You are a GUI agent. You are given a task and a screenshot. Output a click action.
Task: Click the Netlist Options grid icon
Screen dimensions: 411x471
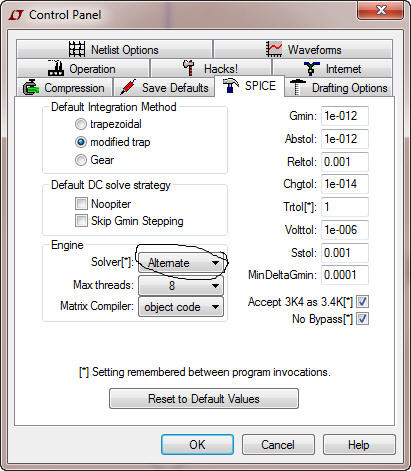click(x=77, y=49)
